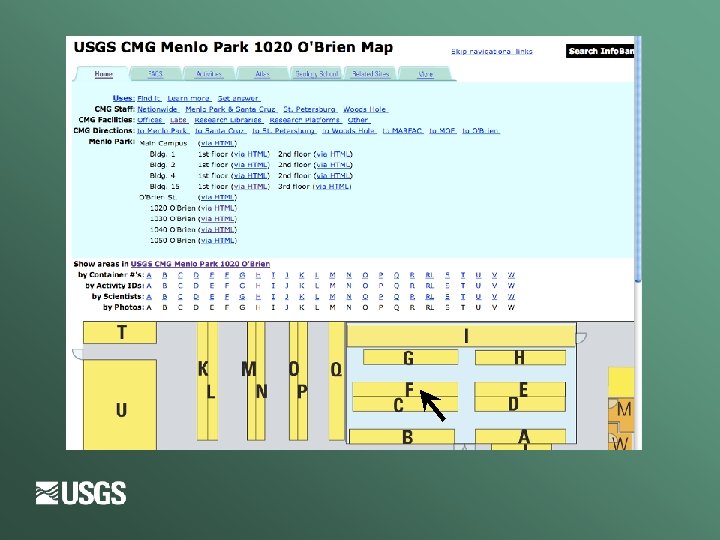
Task: Select container B on the floor map
Action: (x=402, y=436)
